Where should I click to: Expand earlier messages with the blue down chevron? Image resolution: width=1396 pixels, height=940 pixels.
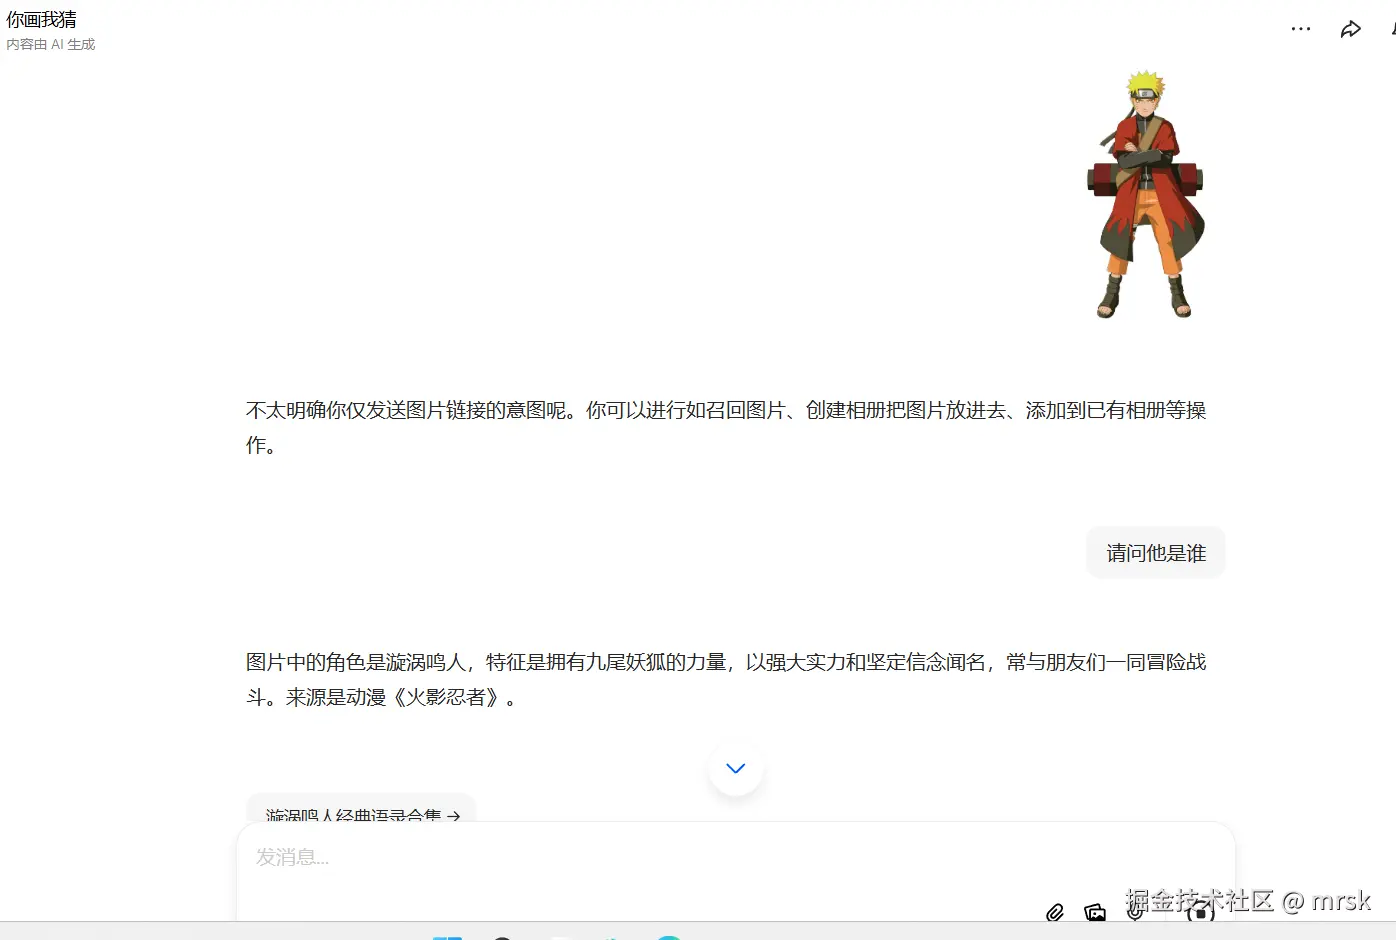point(735,768)
